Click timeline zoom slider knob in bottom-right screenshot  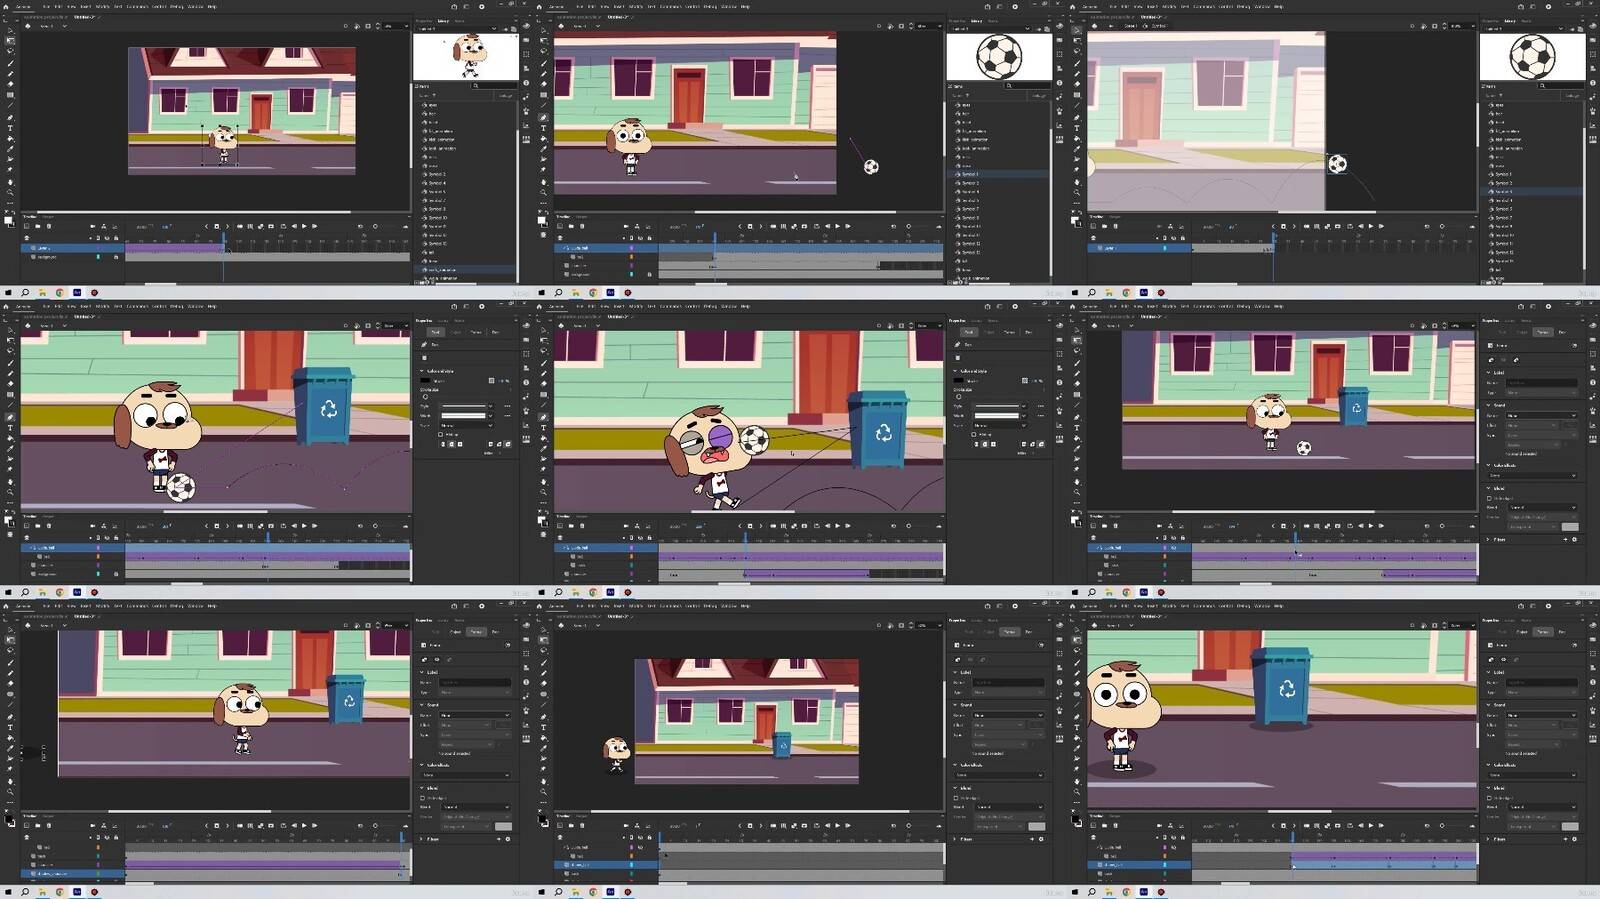1442,826
